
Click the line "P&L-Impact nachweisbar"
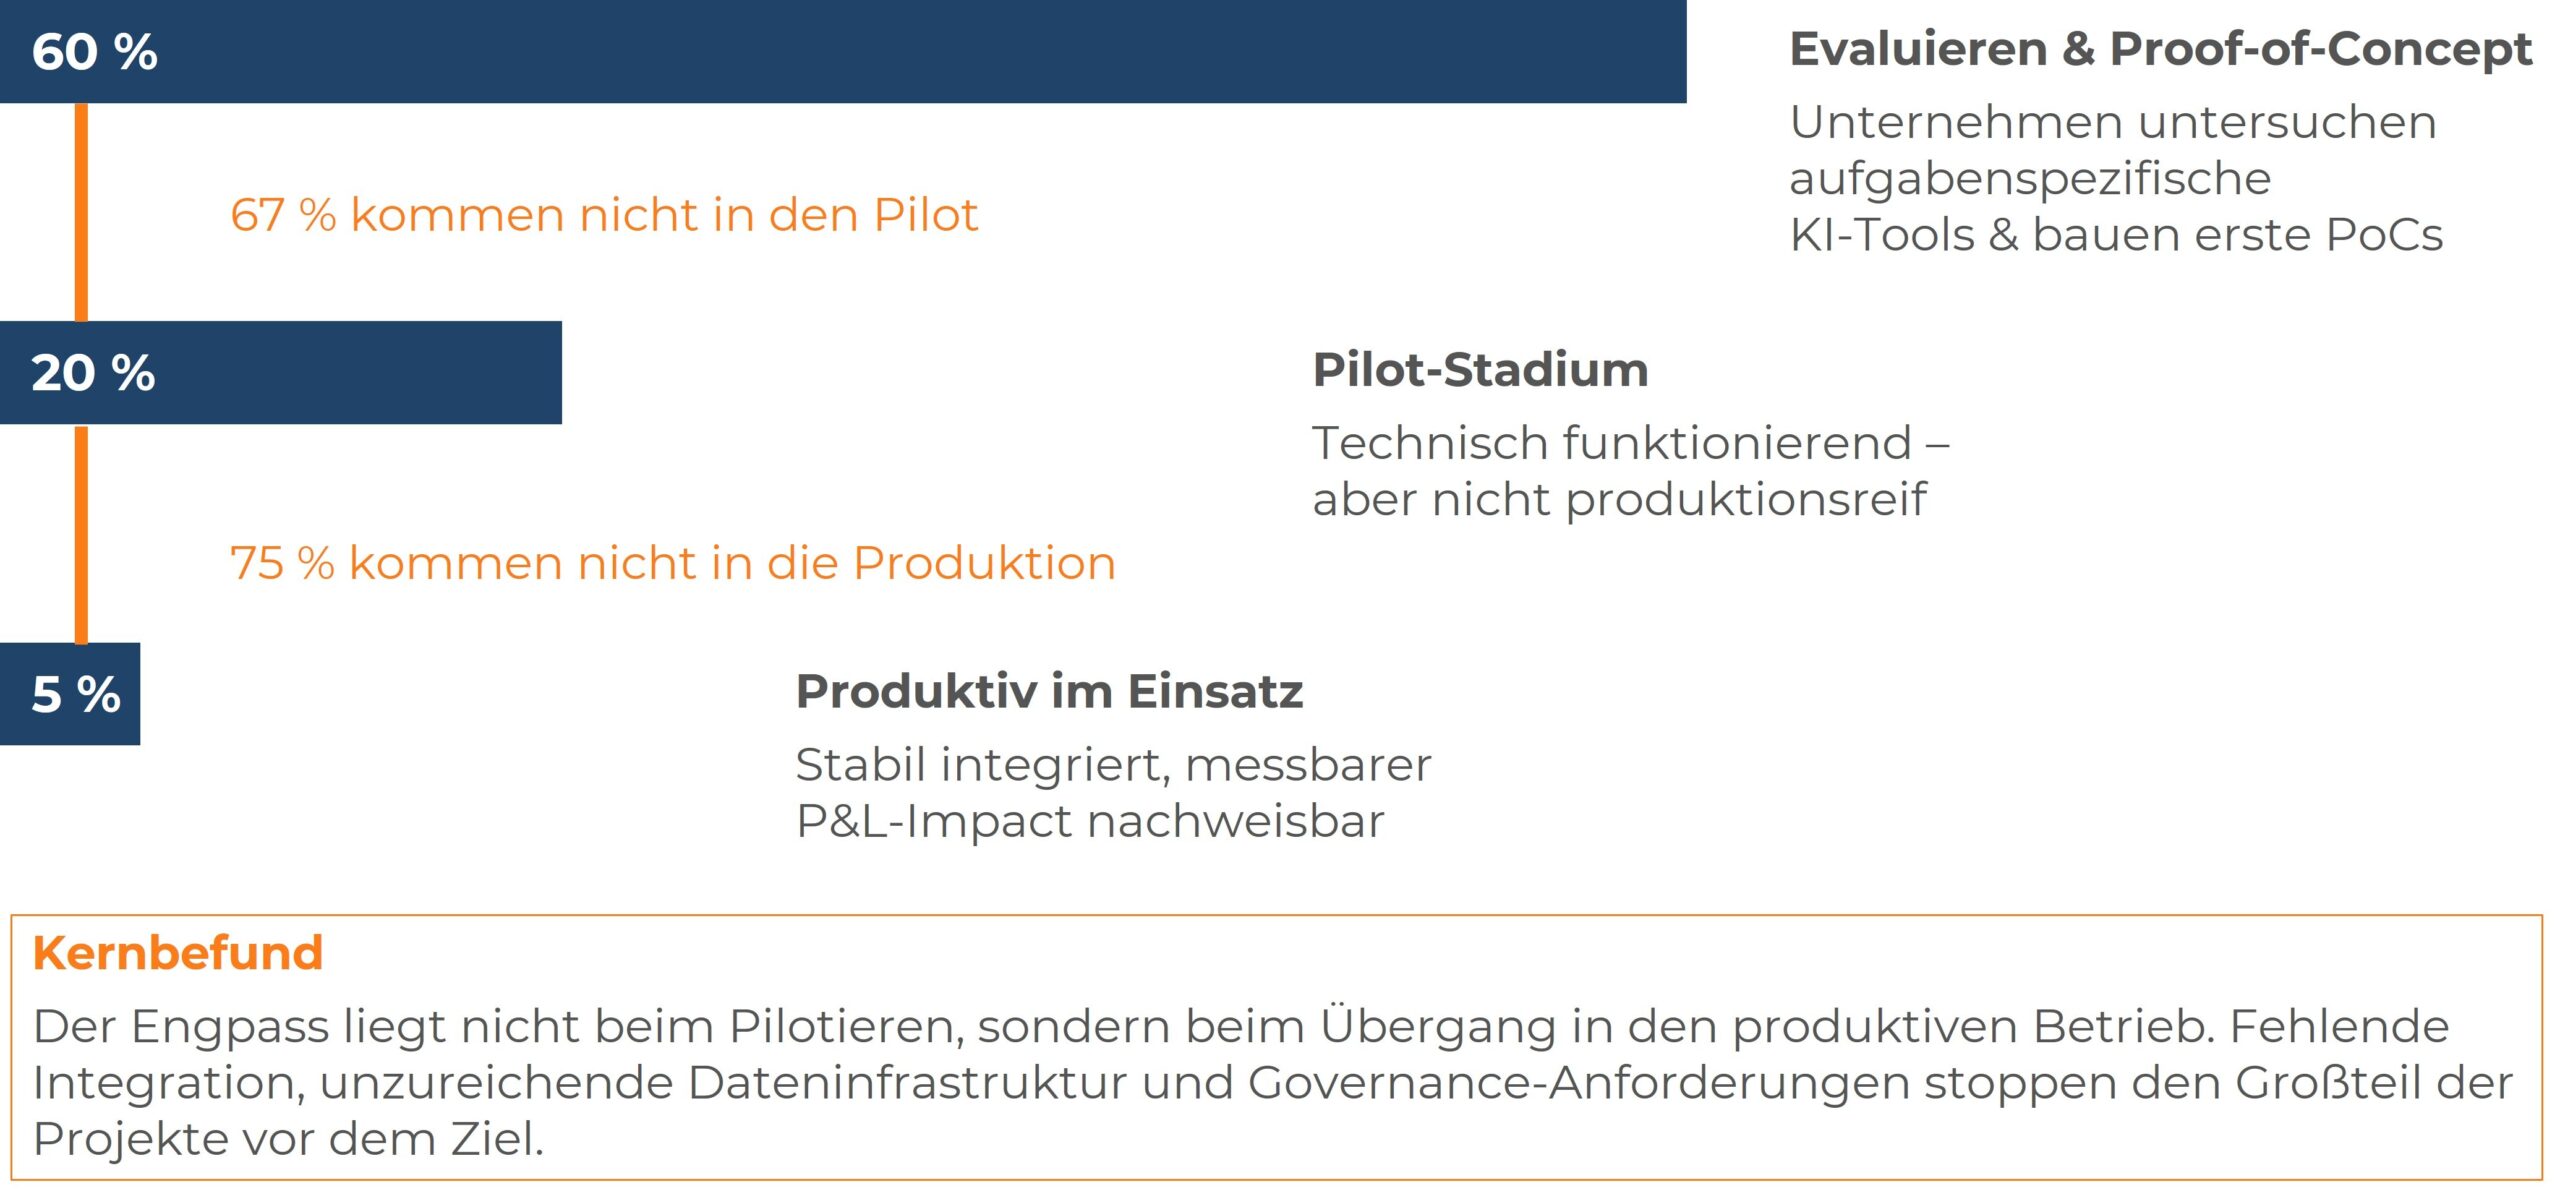(x=1090, y=822)
